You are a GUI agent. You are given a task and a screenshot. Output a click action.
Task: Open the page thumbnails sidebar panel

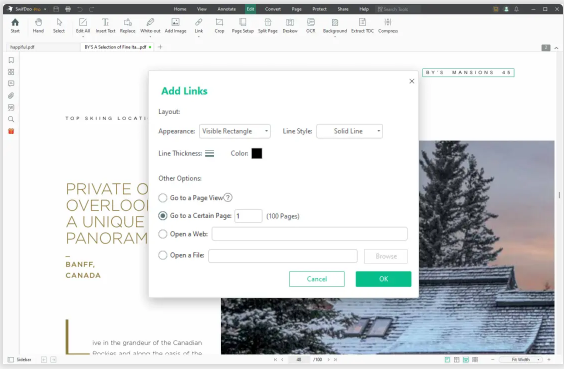pos(11,72)
